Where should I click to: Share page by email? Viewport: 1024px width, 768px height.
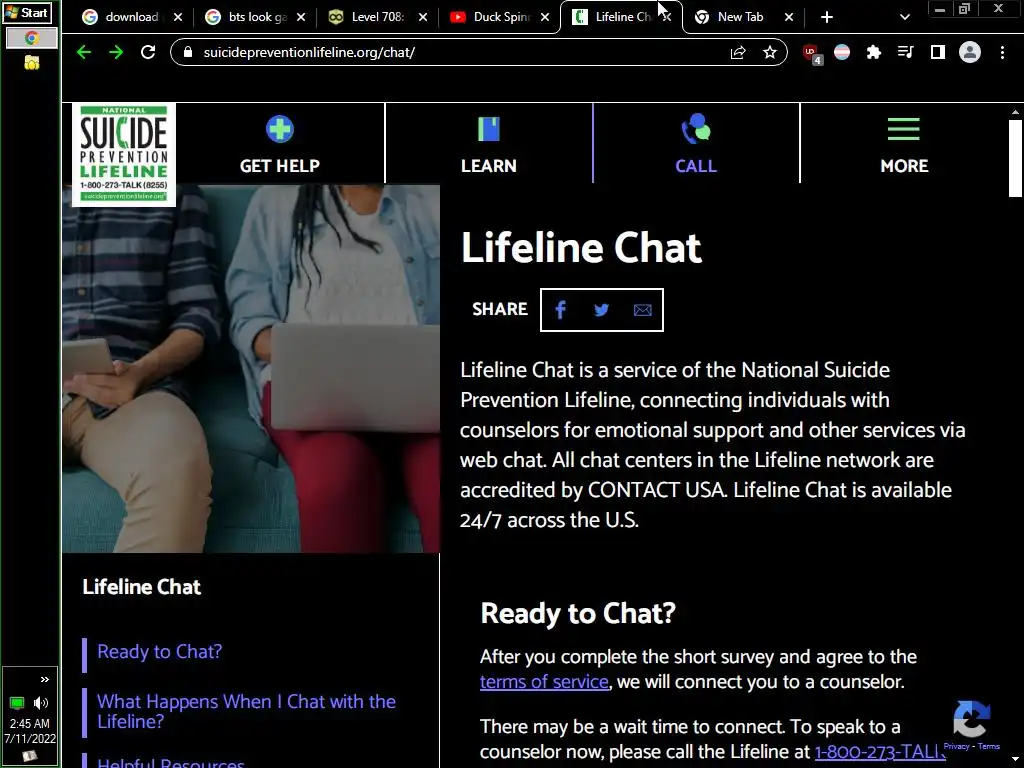pyautogui.click(x=643, y=310)
